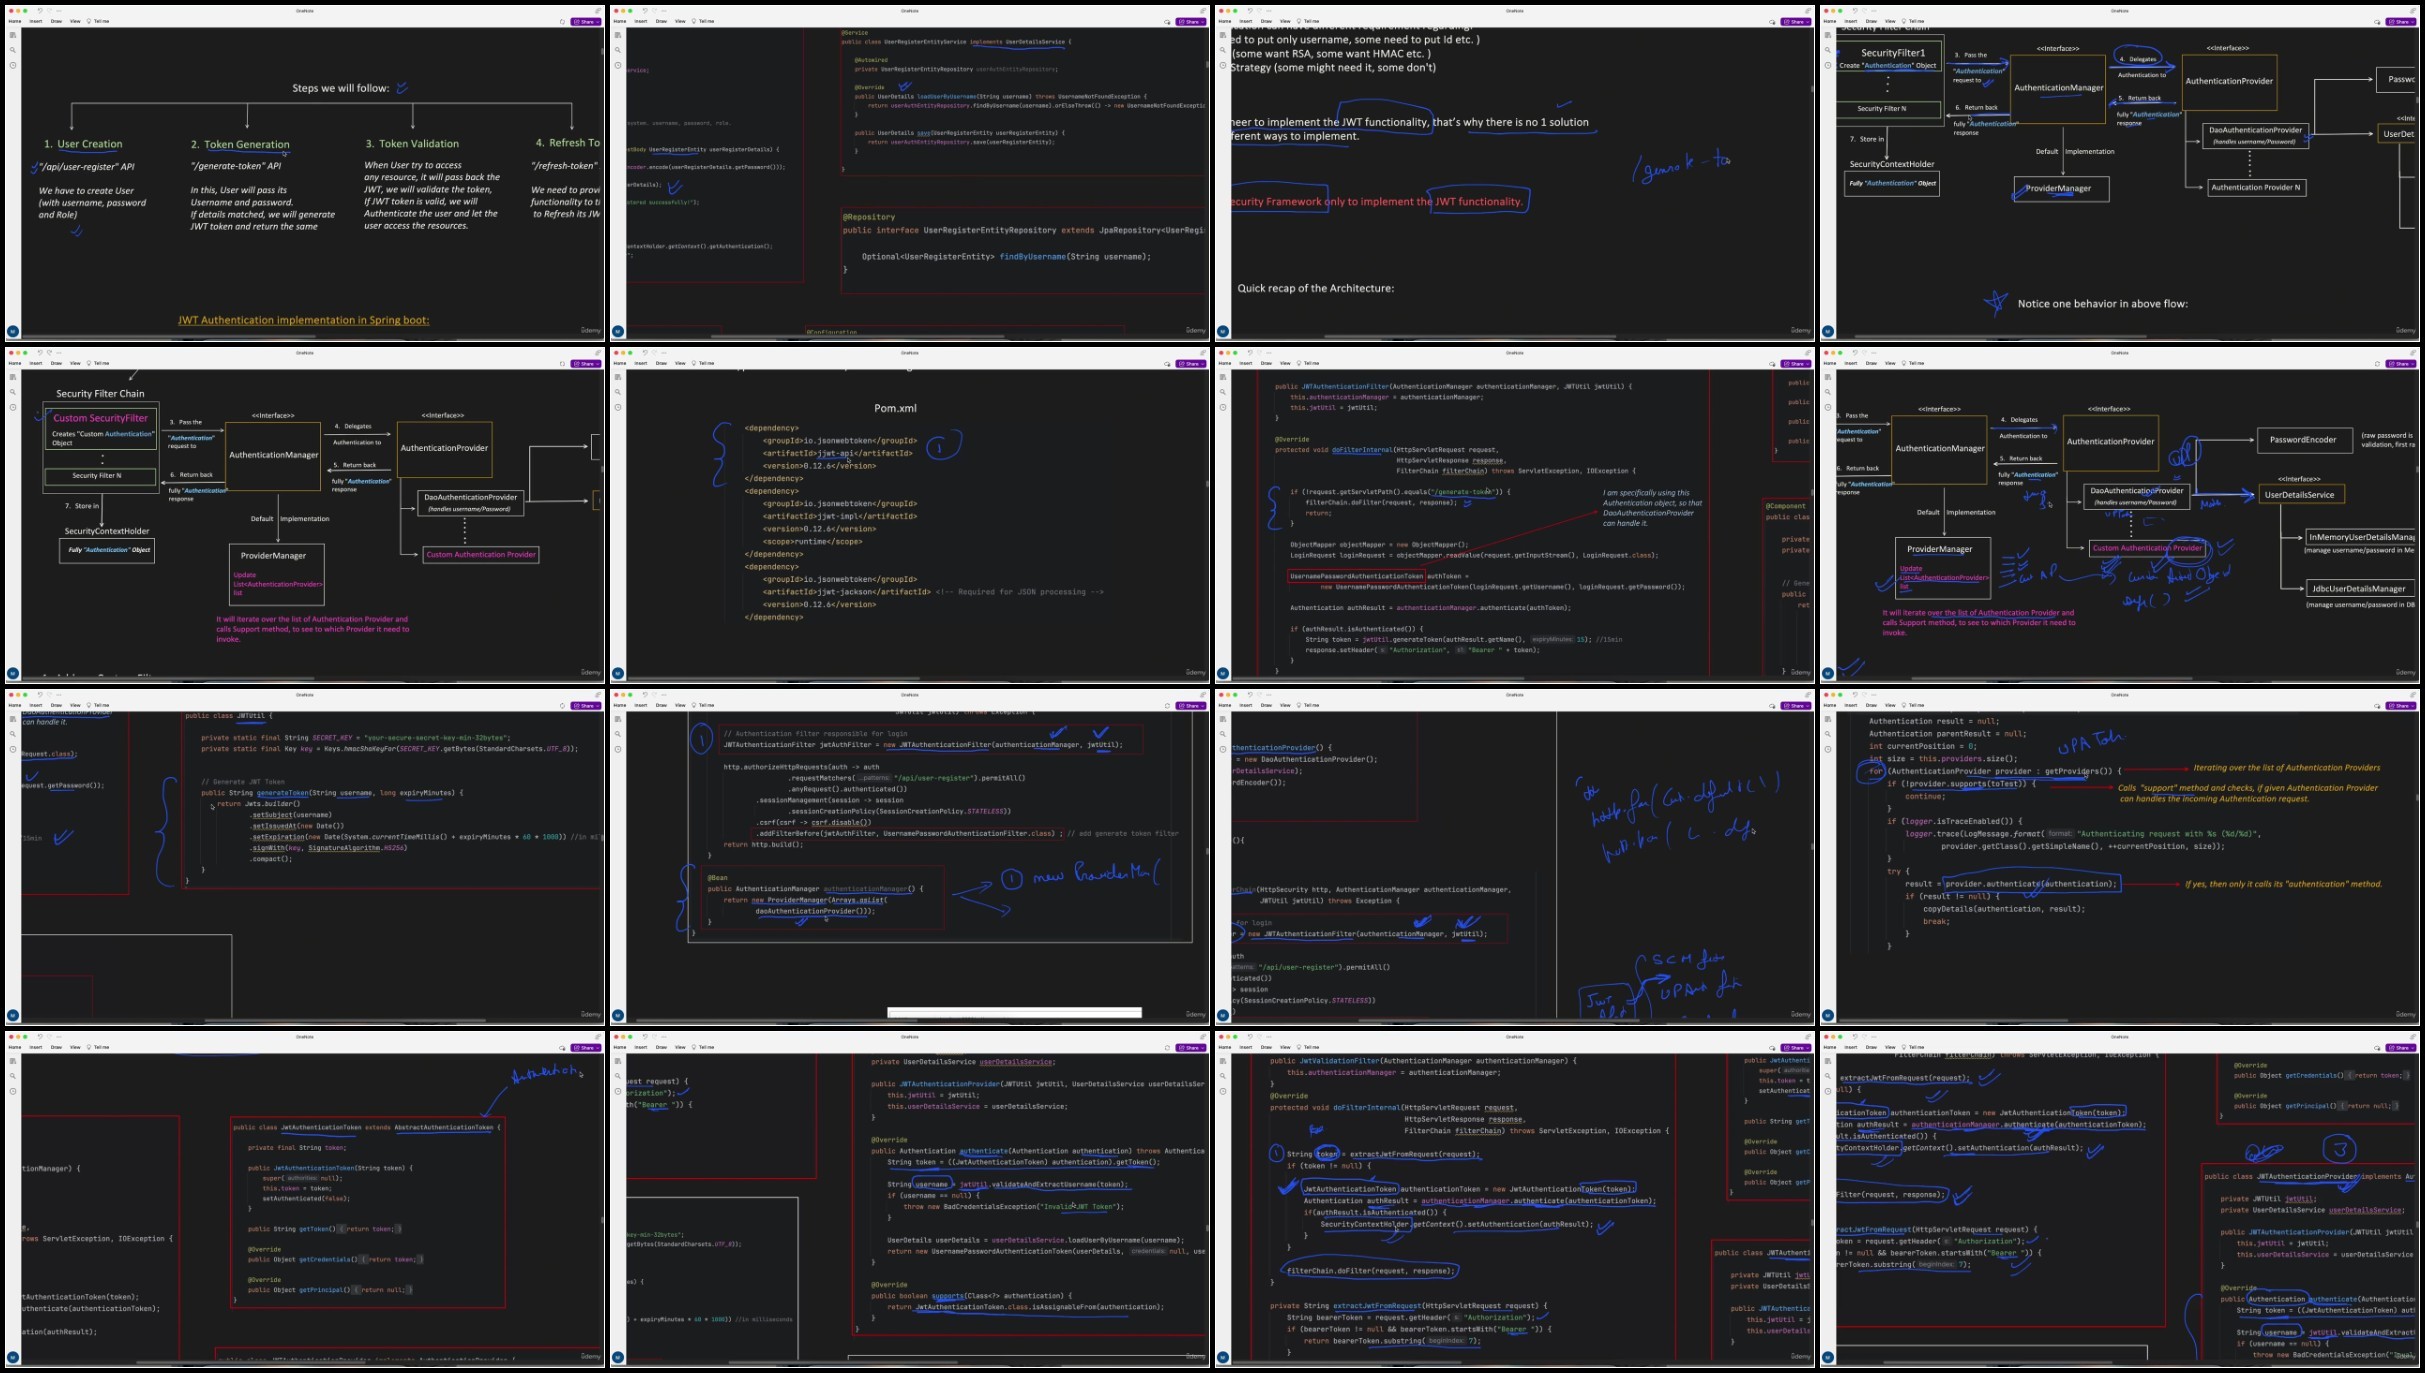
Task: Open the Home tab in the Pom.xml window
Action: pyautogui.click(x=620, y=363)
